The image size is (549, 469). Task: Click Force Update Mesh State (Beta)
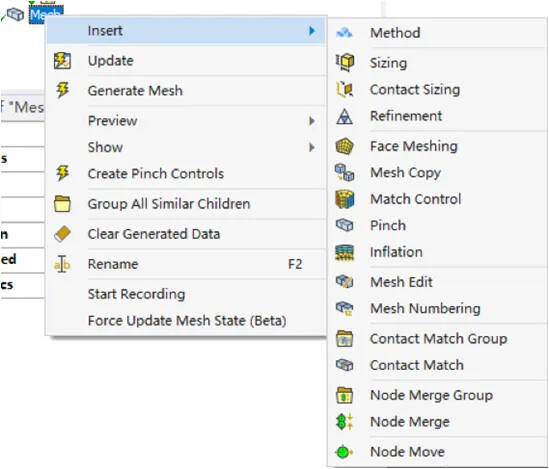point(186,321)
